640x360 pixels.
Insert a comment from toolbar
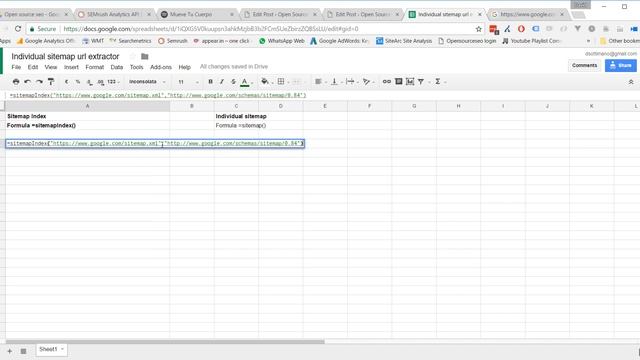pyautogui.click(x=399, y=82)
